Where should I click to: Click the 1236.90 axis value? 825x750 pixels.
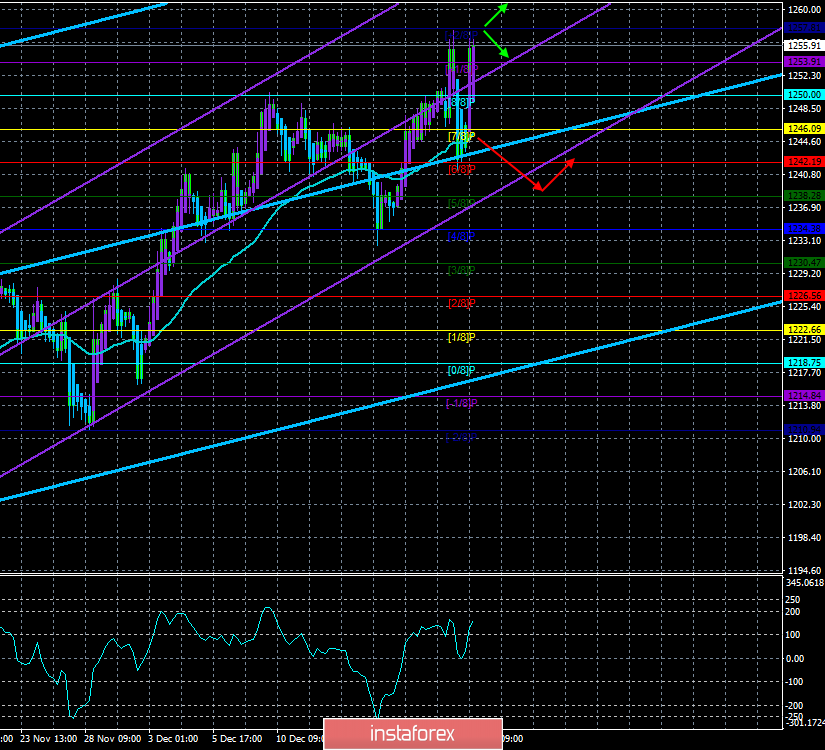(x=804, y=208)
